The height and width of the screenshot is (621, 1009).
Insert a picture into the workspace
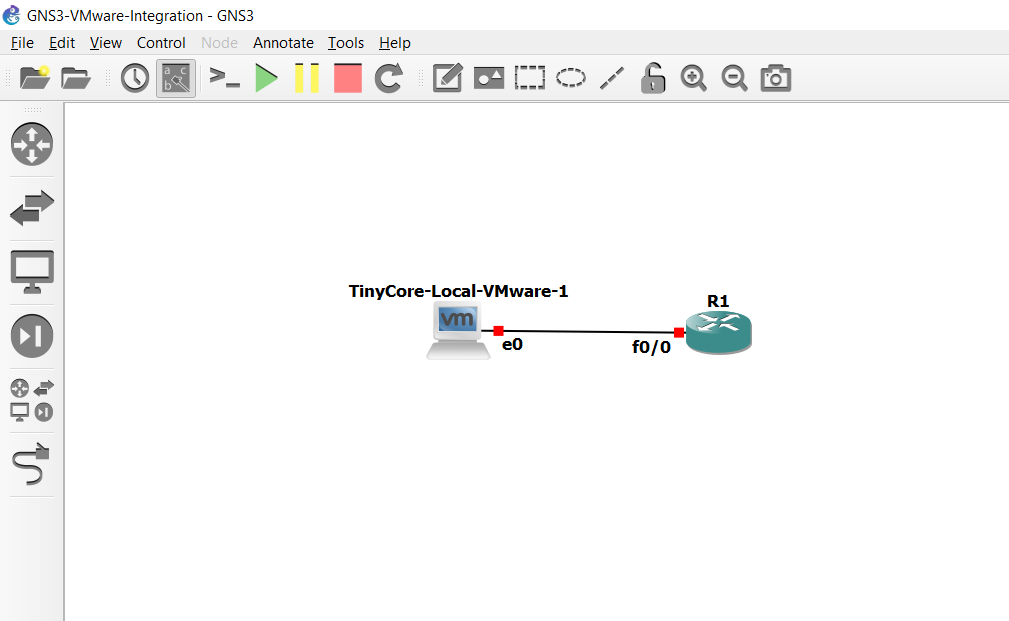coord(489,79)
